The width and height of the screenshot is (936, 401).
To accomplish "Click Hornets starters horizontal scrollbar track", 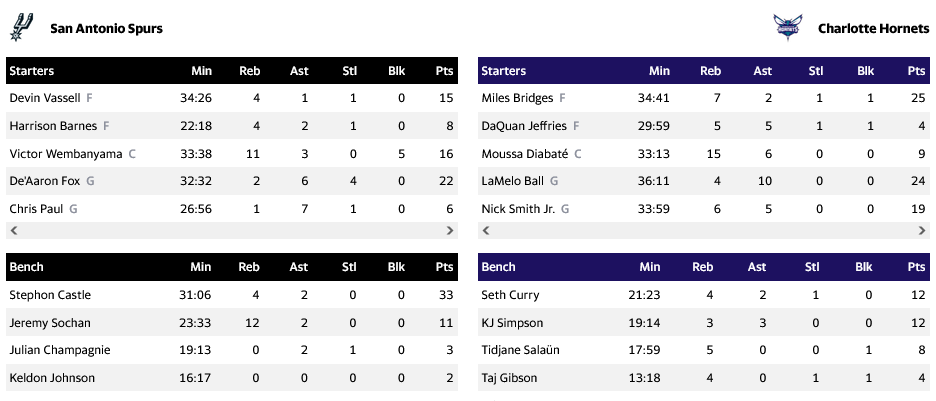I will click(x=704, y=230).
